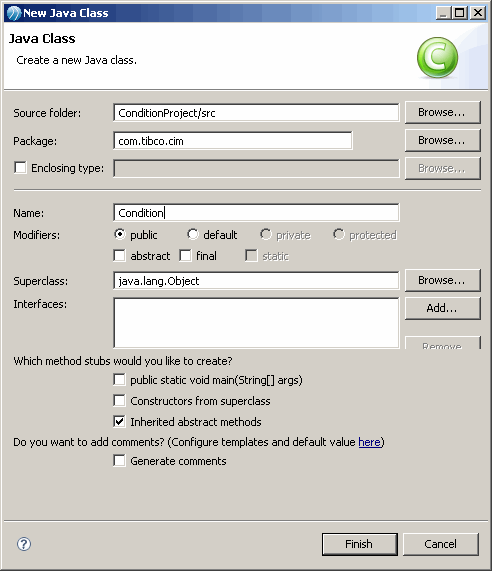Enable Generate comments checkbox
The width and height of the screenshot is (492, 571).
click(x=119, y=460)
